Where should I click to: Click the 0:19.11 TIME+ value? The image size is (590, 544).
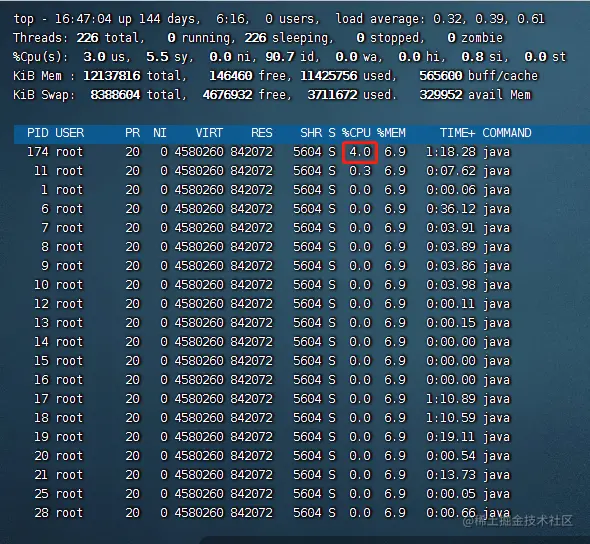click(451, 437)
